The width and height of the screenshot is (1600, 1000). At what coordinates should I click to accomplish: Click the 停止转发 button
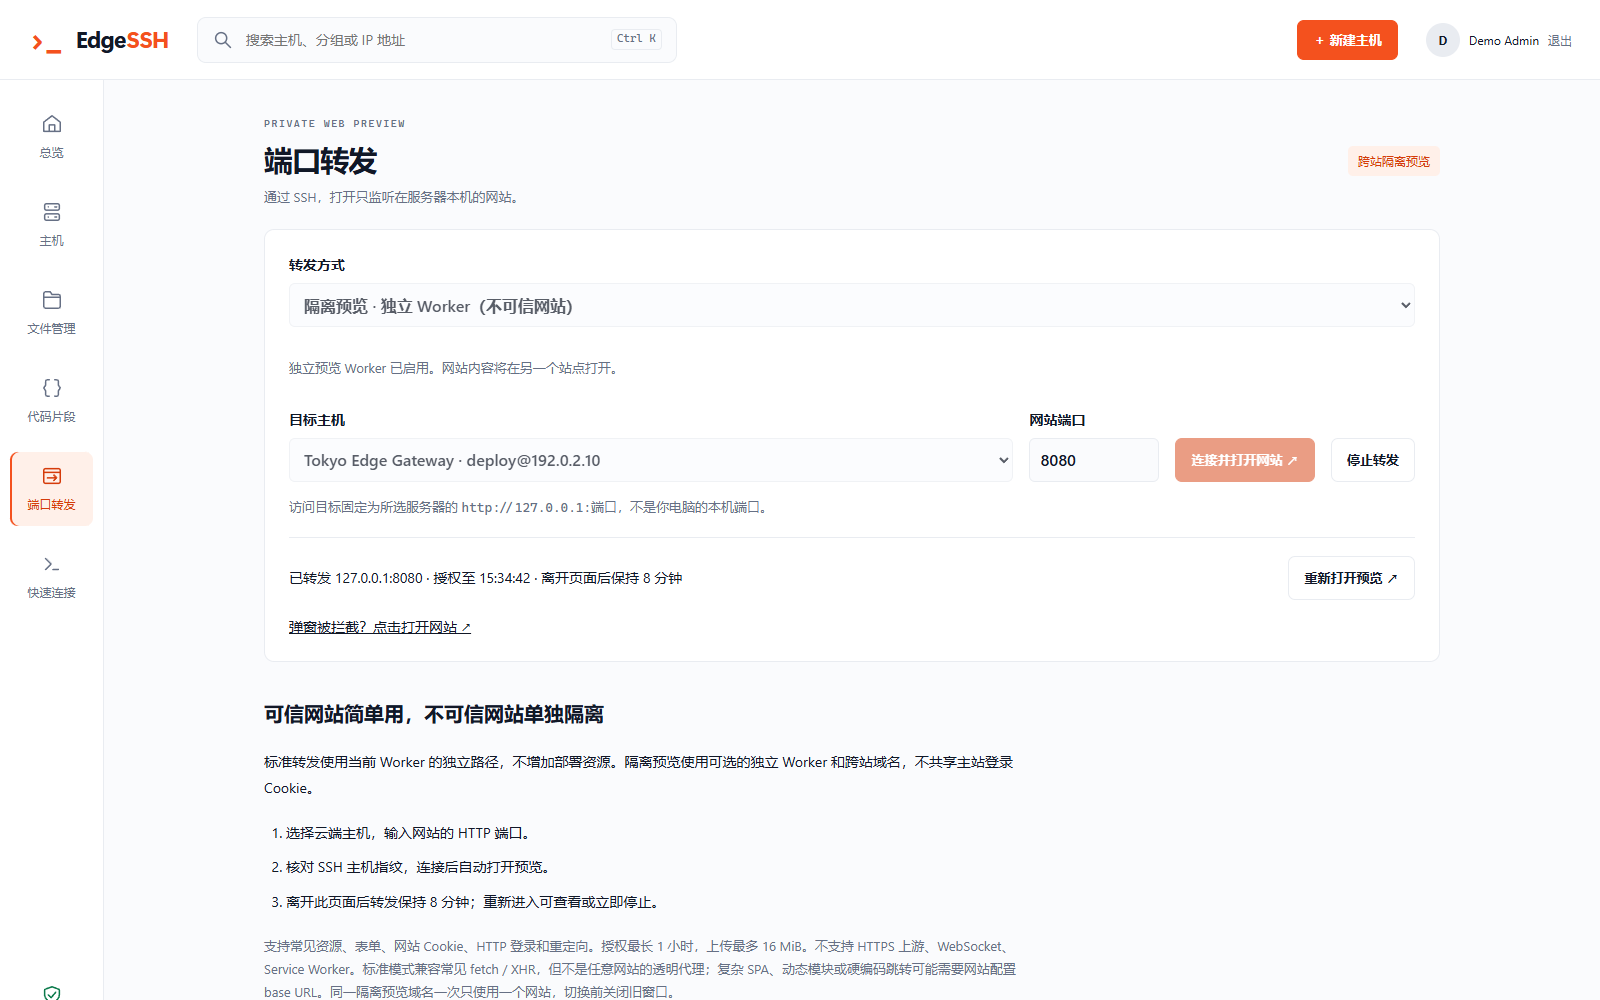point(1373,460)
